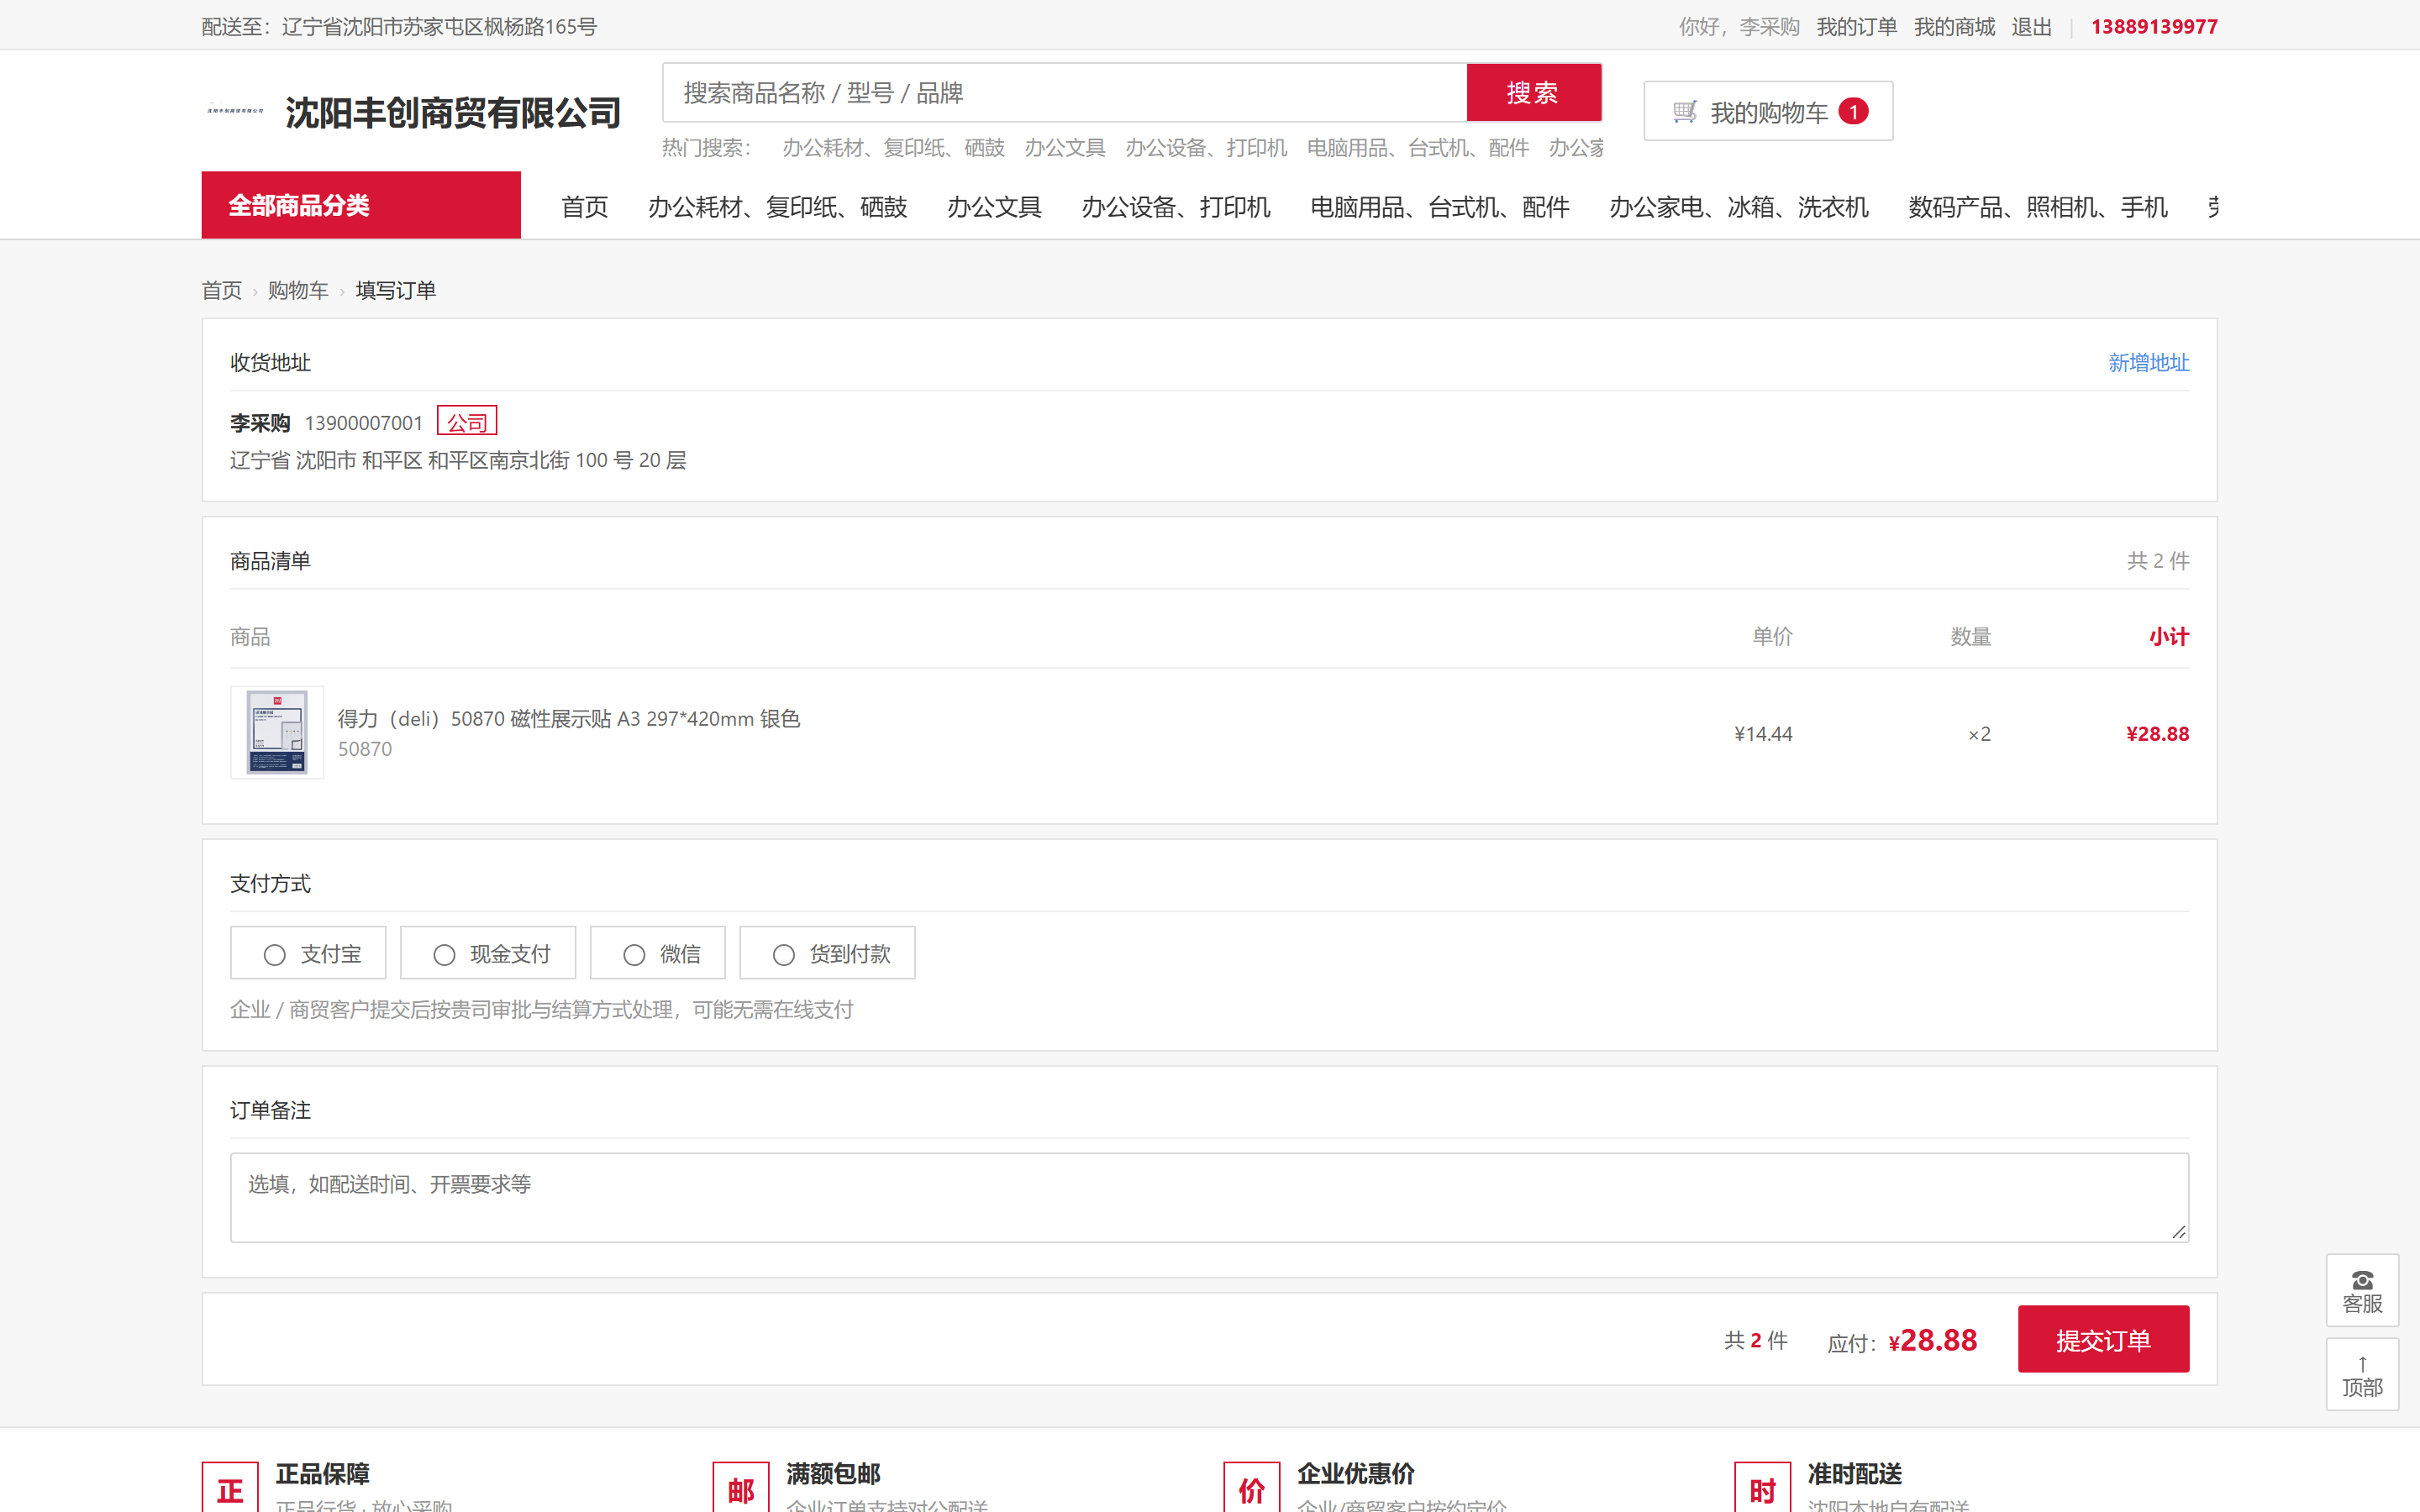Focus the product search input field

point(1064,93)
